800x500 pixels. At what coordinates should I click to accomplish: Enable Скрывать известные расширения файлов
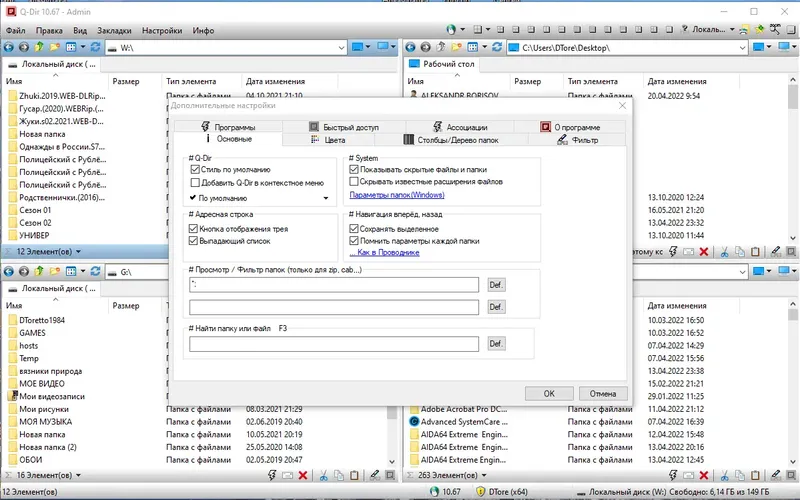point(354,182)
